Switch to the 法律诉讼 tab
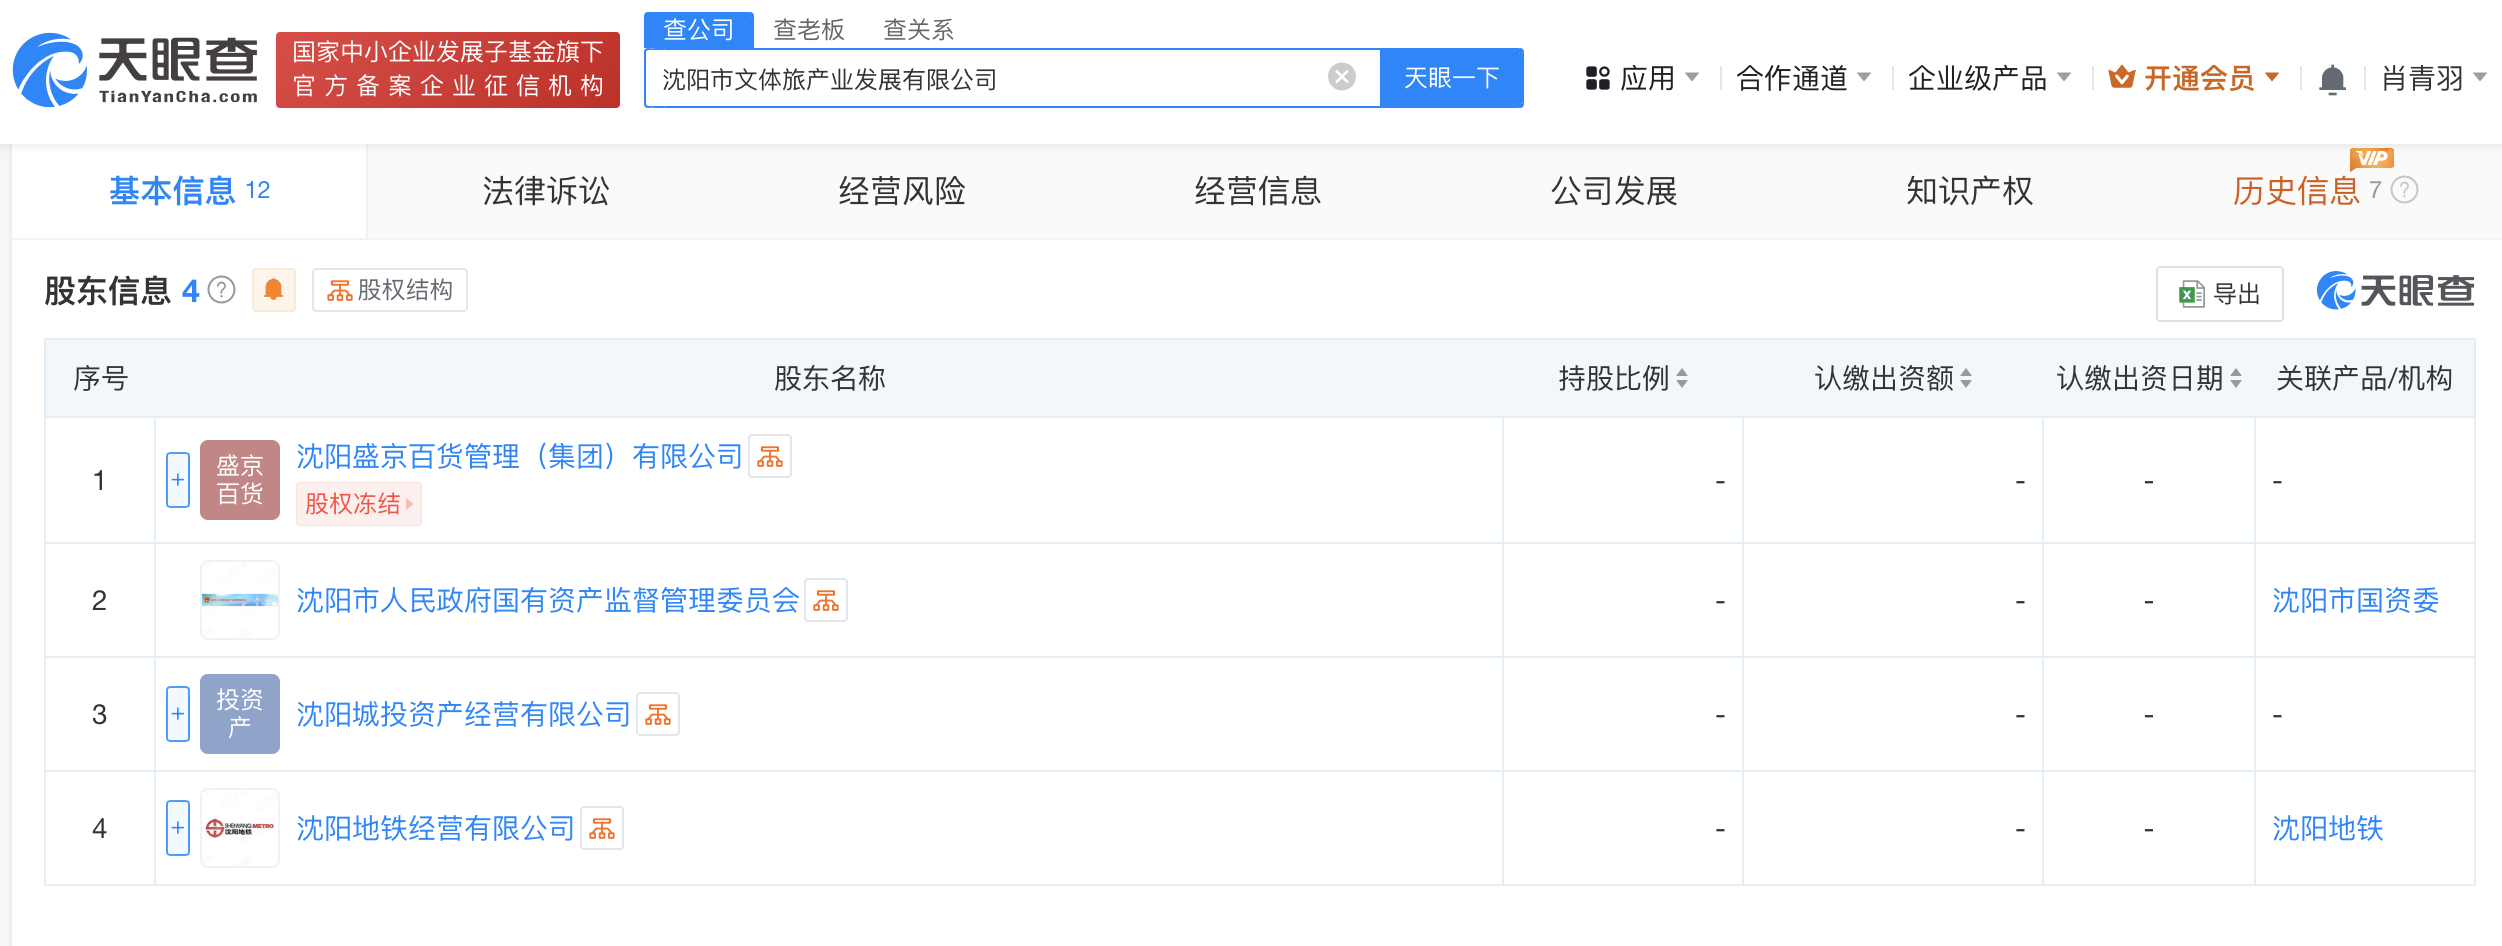Image resolution: width=2502 pixels, height=946 pixels. tap(546, 191)
